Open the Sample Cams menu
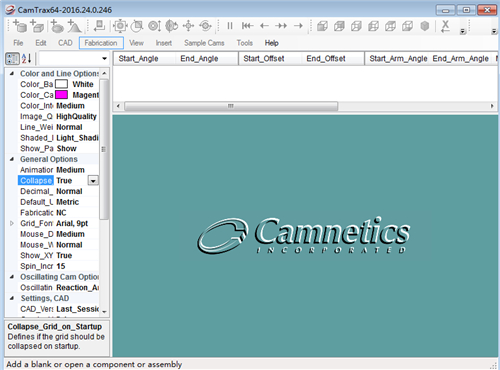 click(x=204, y=43)
